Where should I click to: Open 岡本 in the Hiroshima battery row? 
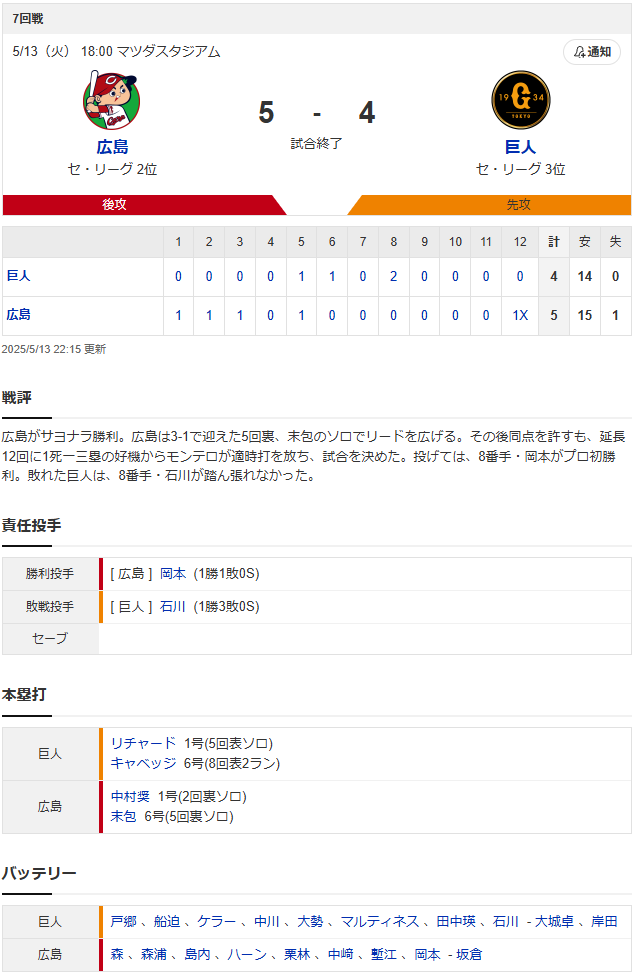(x=428, y=954)
